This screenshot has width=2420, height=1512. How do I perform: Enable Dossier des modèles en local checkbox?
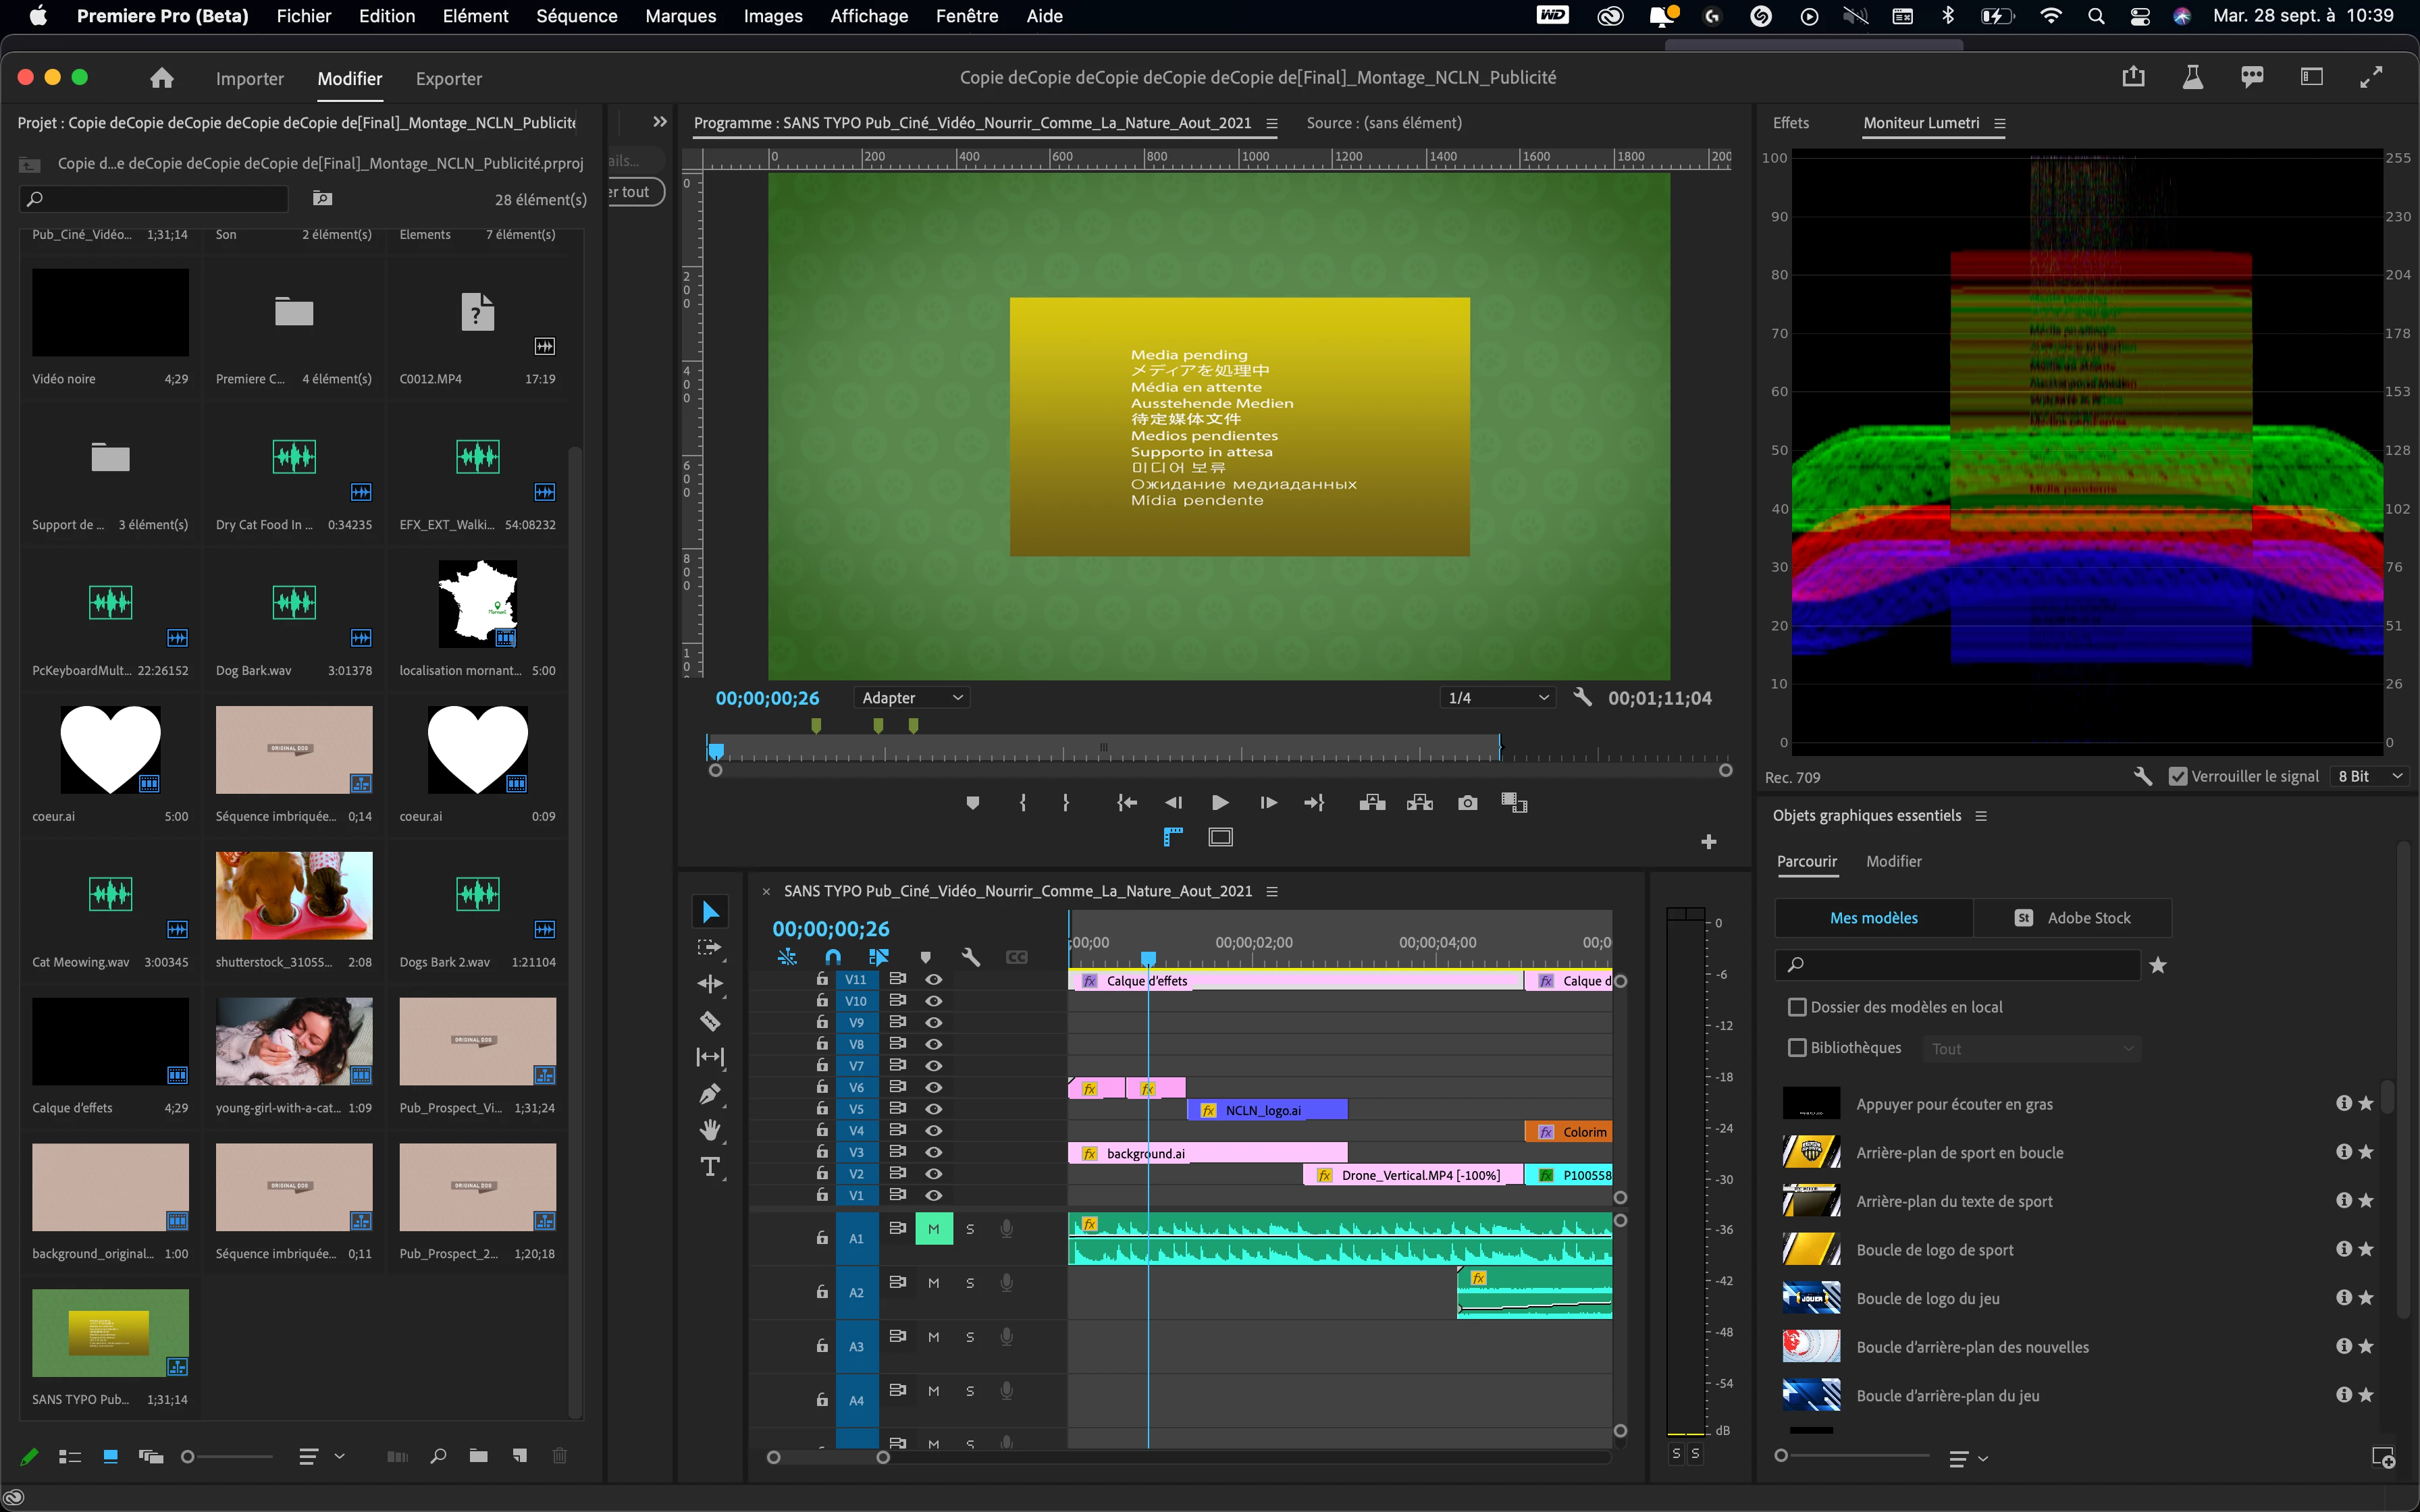coord(1797,1007)
